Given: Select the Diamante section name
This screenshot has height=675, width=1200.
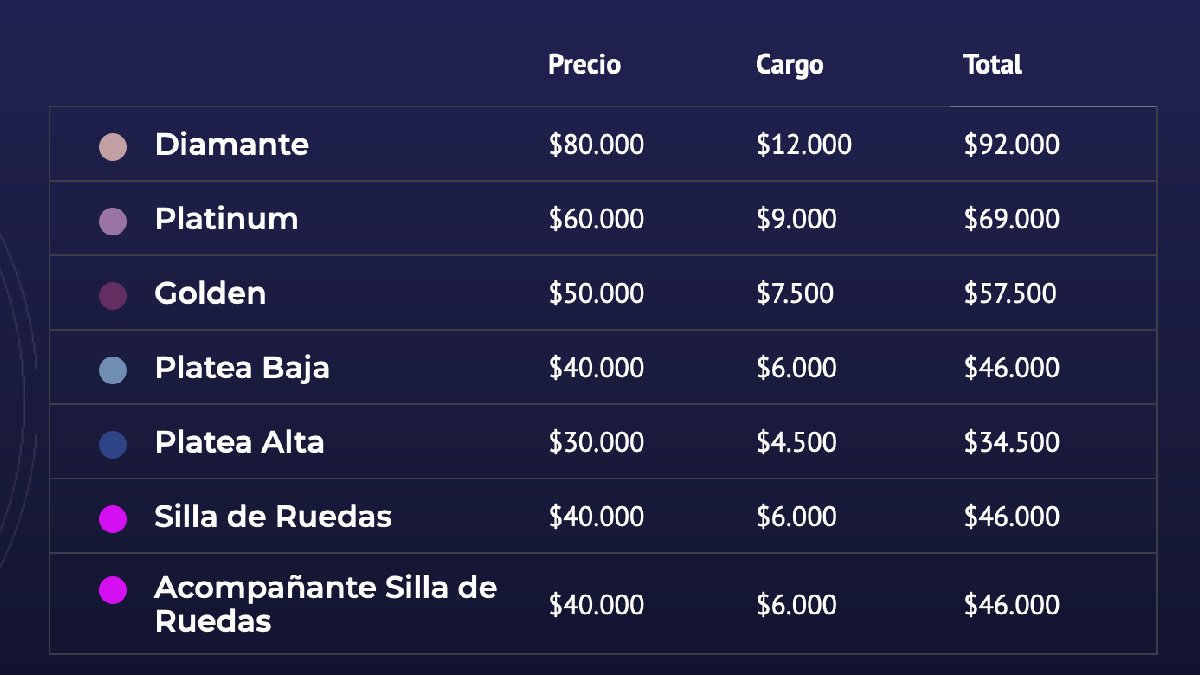Looking at the screenshot, I should (231, 144).
